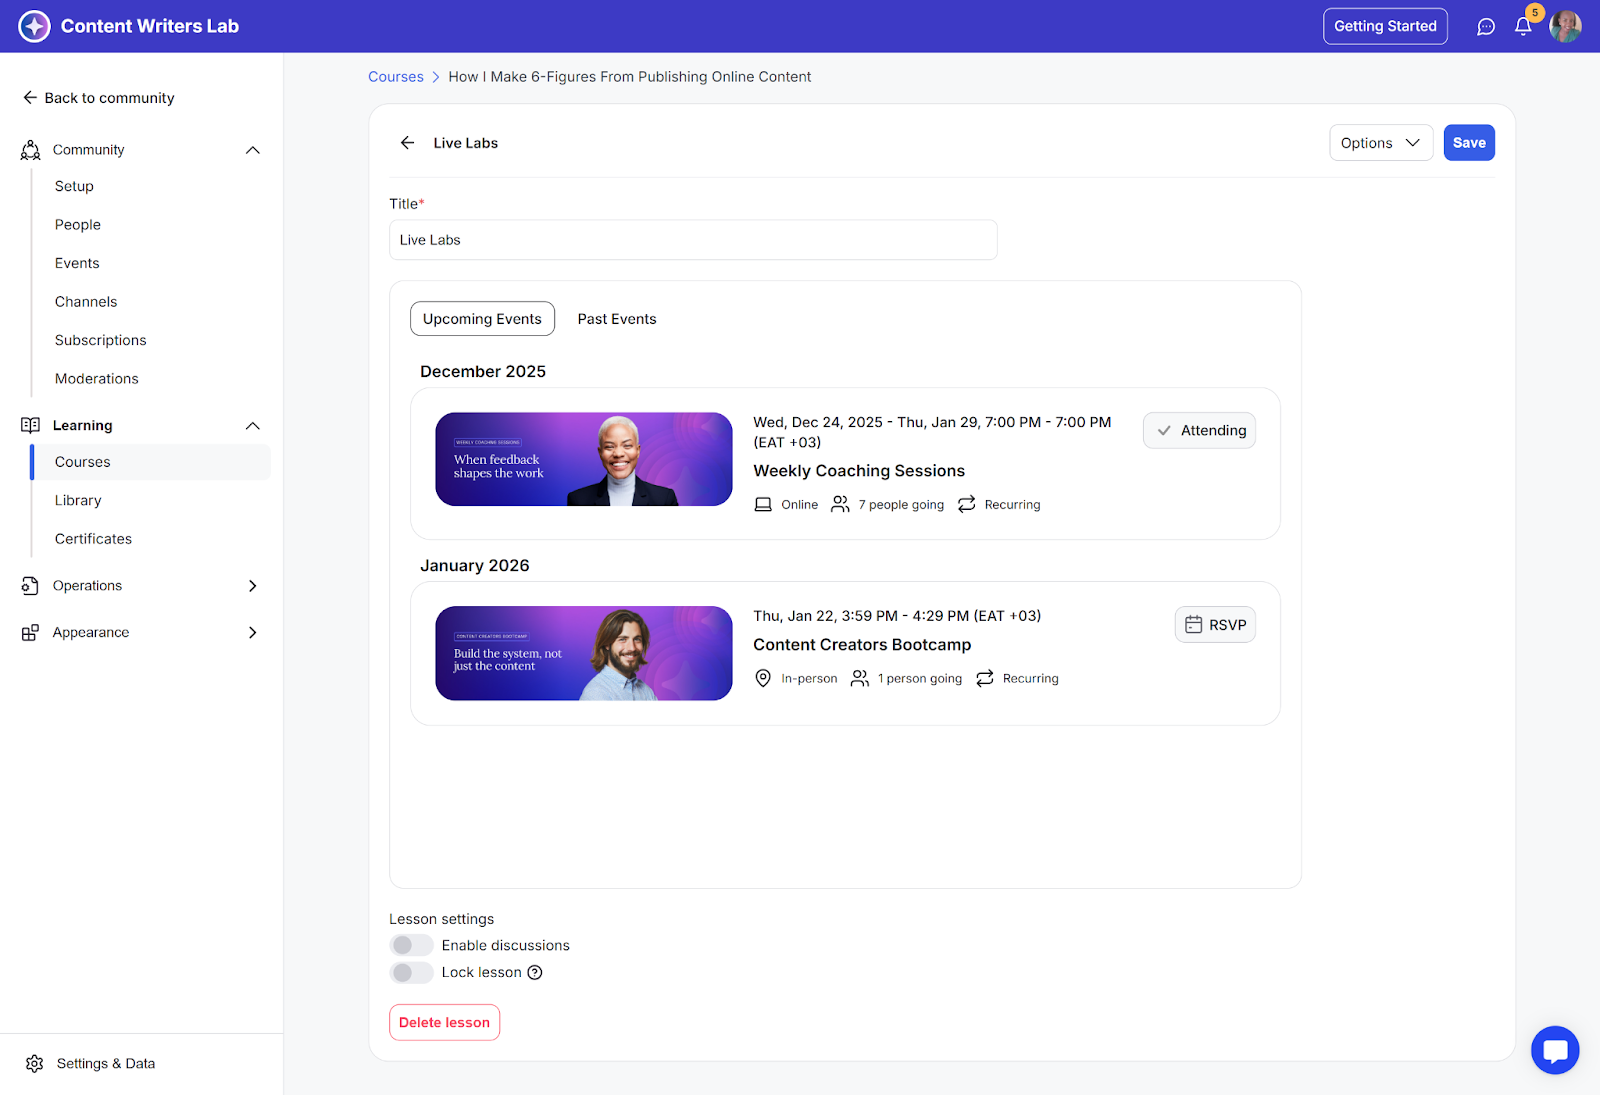1600x1095 pixels.
Task: Toggle the Lock lesson switch
Action: pos(411,972)
